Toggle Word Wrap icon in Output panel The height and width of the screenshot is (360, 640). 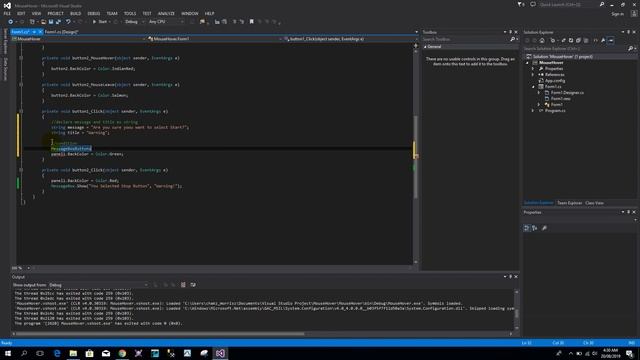[193, 285]
